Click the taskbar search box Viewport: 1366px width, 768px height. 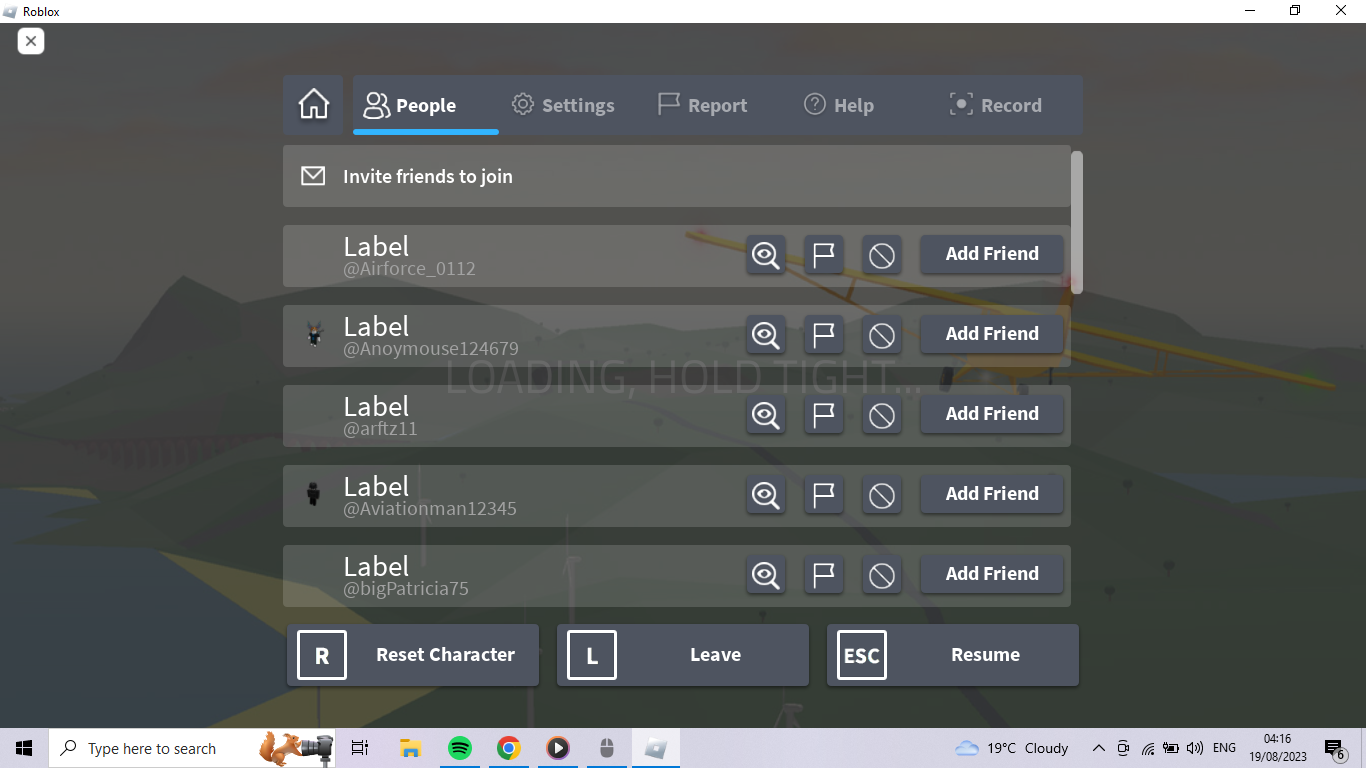point(192,748)
